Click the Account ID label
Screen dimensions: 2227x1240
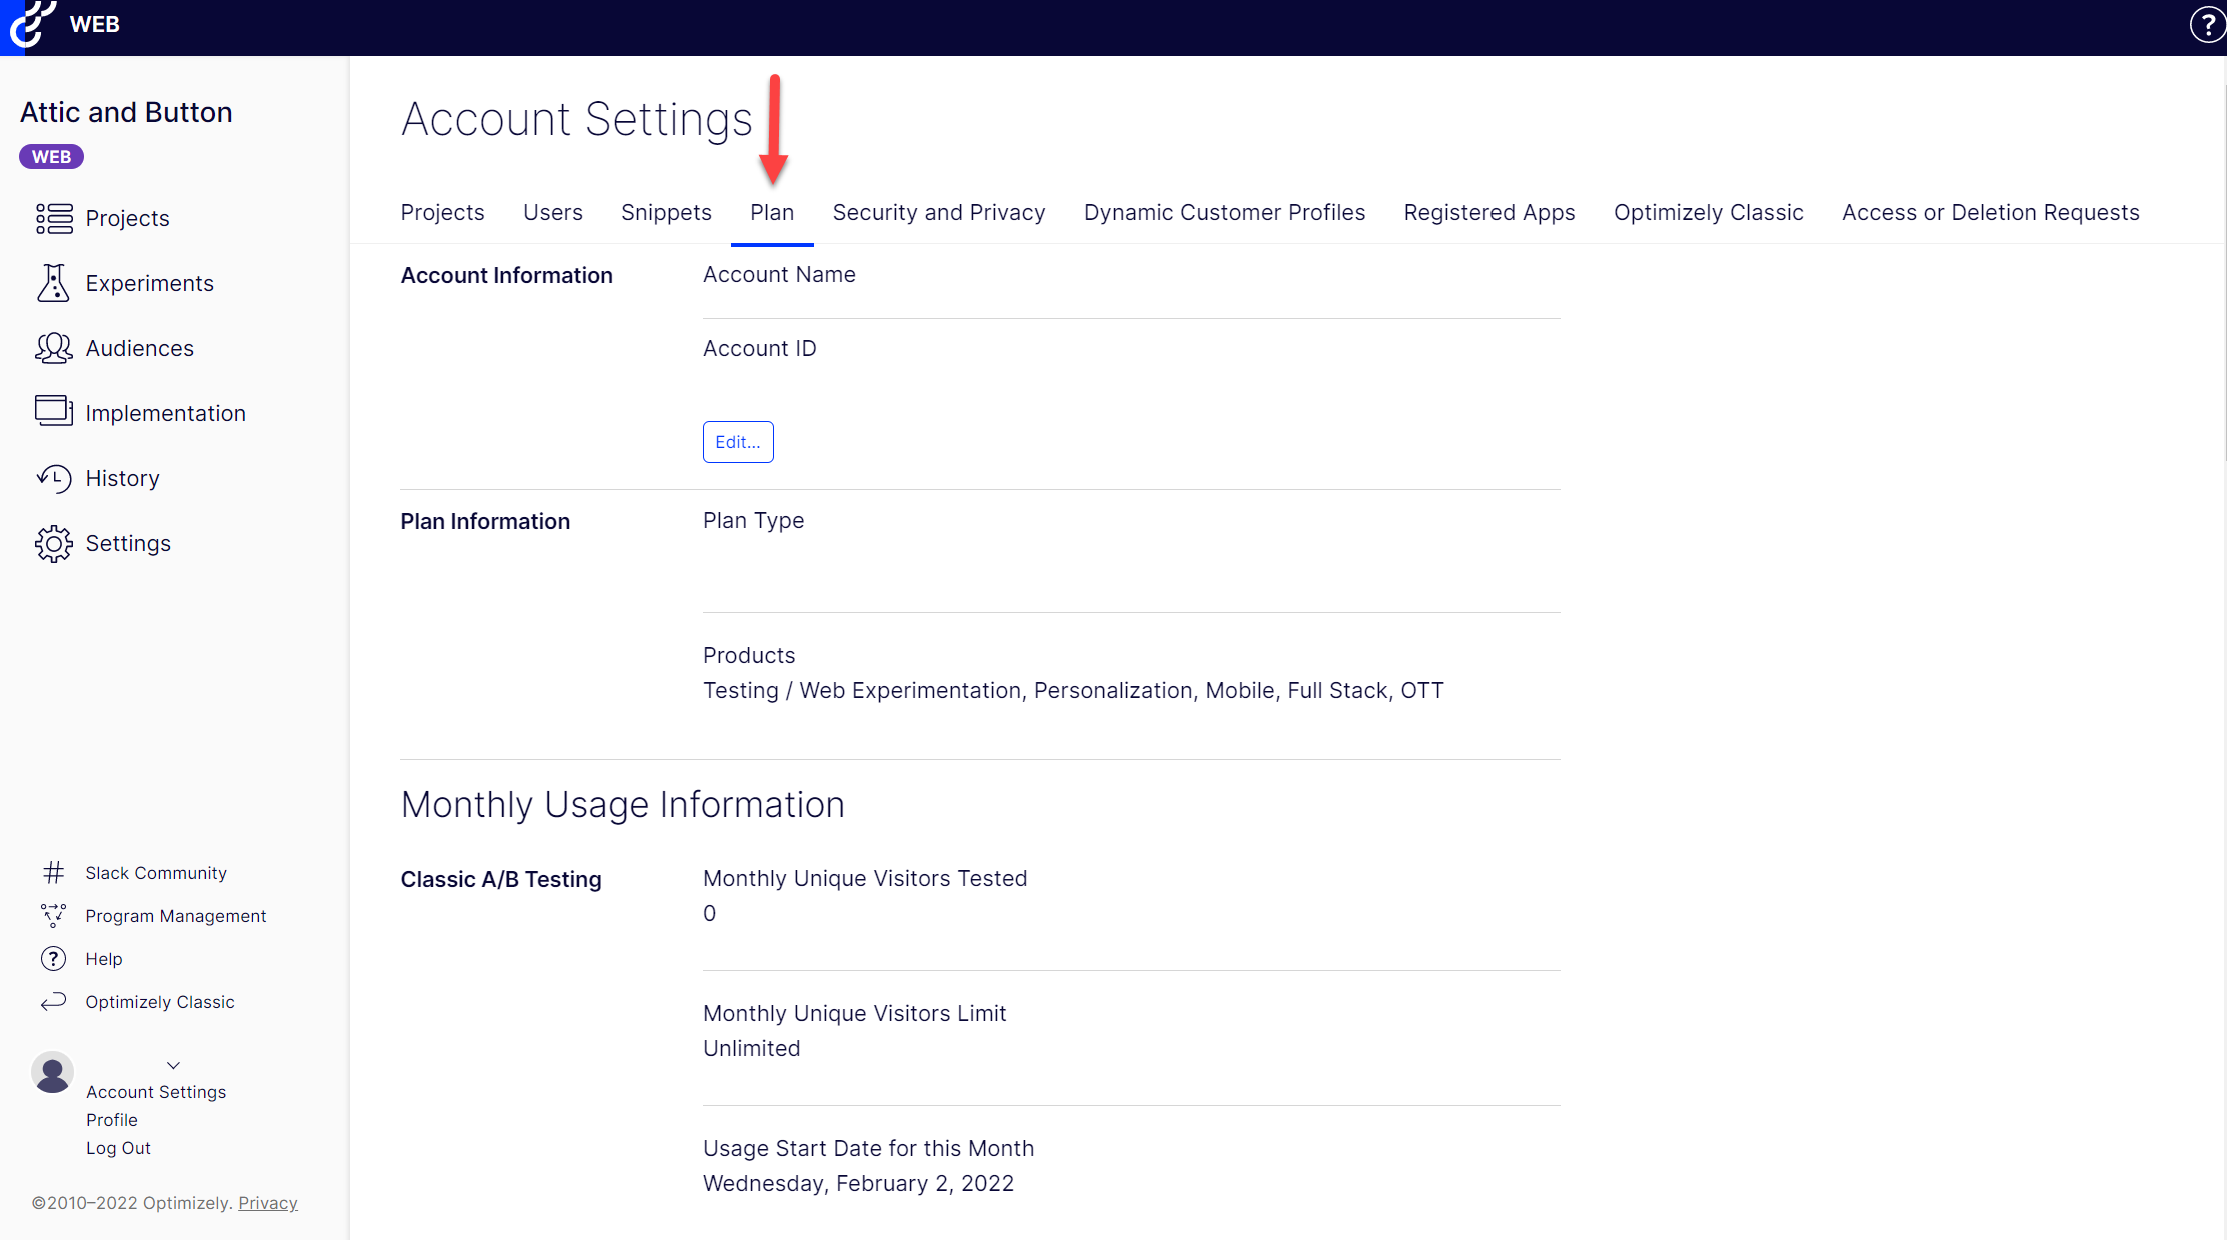tap(759, 348)
